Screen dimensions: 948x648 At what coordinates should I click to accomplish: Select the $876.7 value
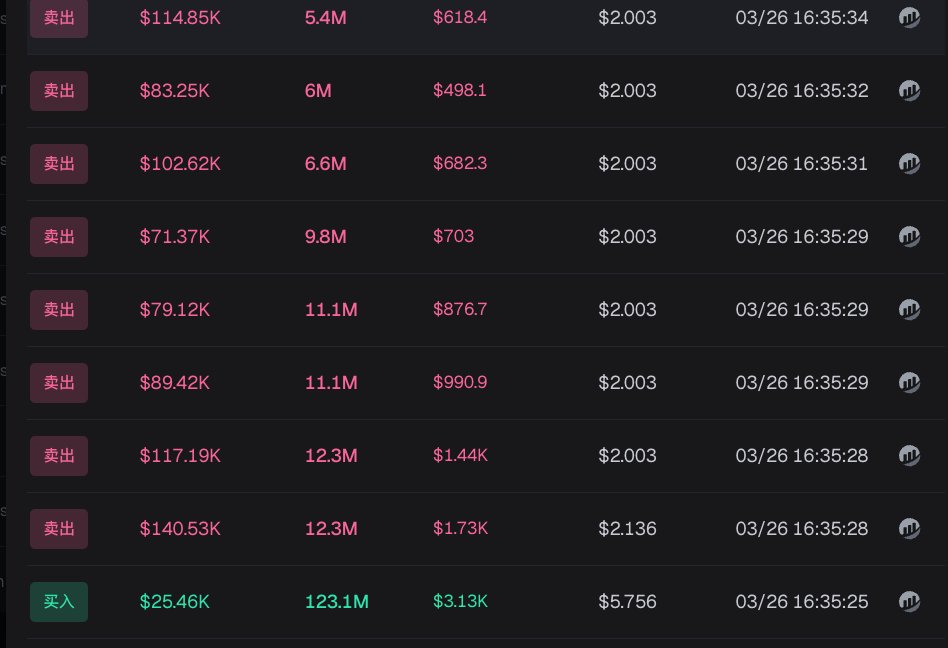click(460, 309)
